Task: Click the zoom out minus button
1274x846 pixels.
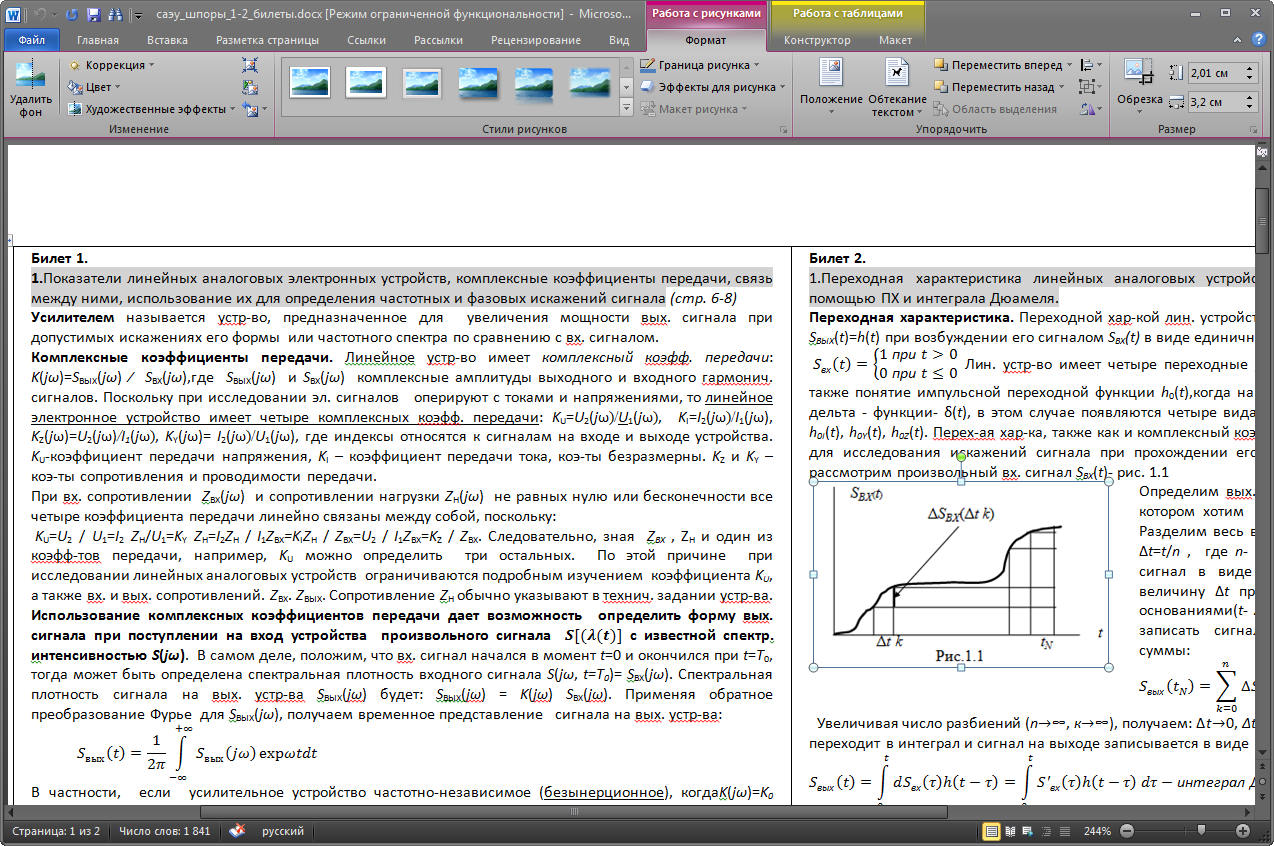Action: pos(1127,831)
